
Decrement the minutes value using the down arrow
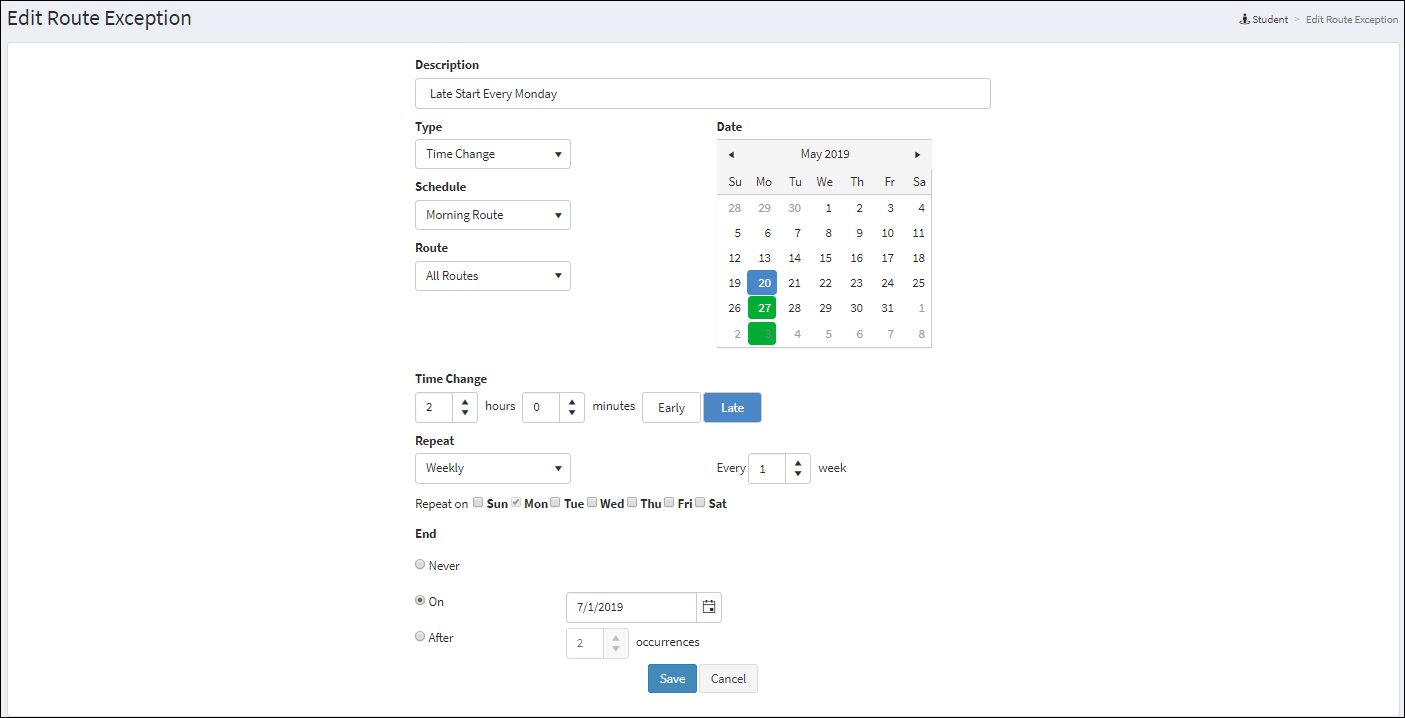coord(571,412)
